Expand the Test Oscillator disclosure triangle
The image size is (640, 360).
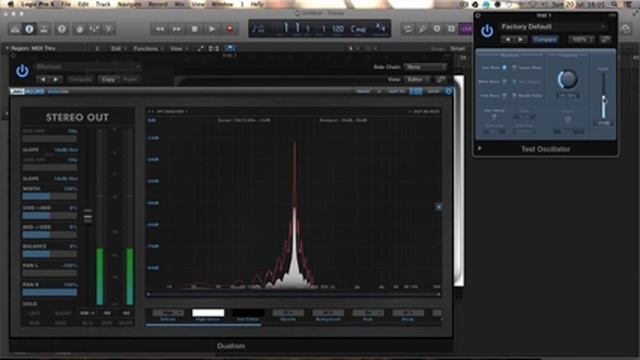[480, 149]
